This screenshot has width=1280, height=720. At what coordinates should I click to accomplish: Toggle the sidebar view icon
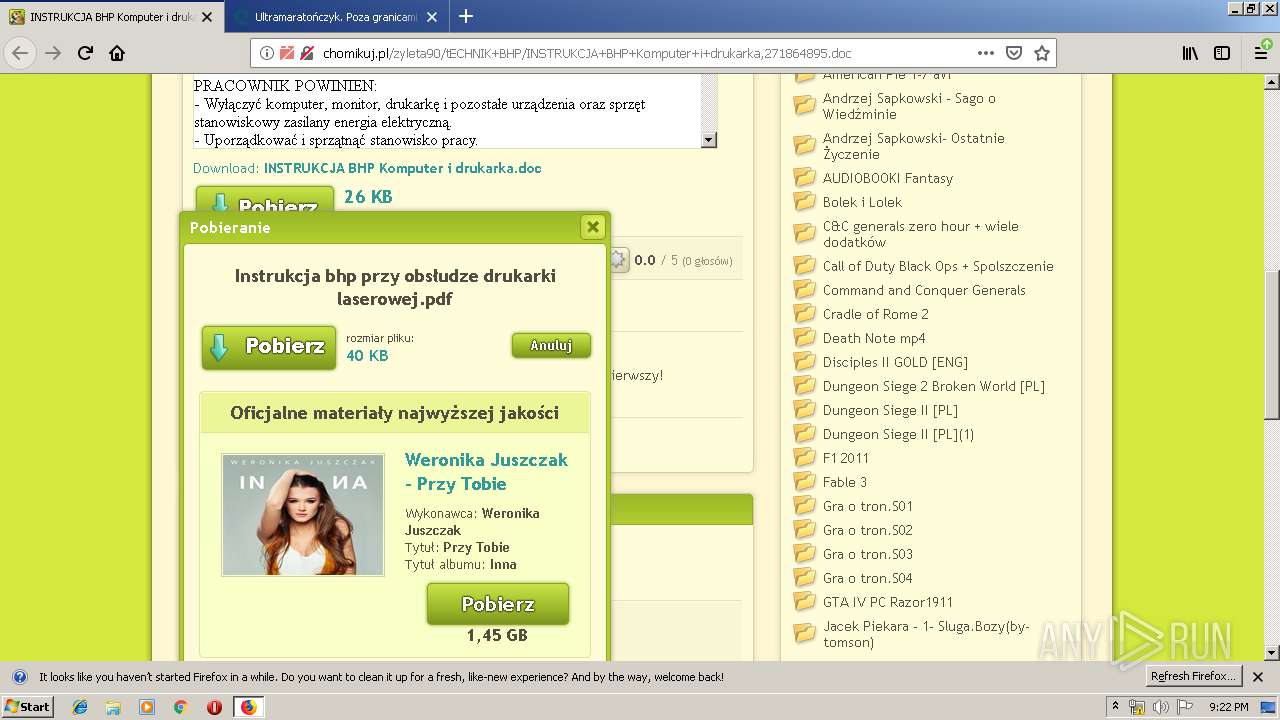tap(1222, 53)
